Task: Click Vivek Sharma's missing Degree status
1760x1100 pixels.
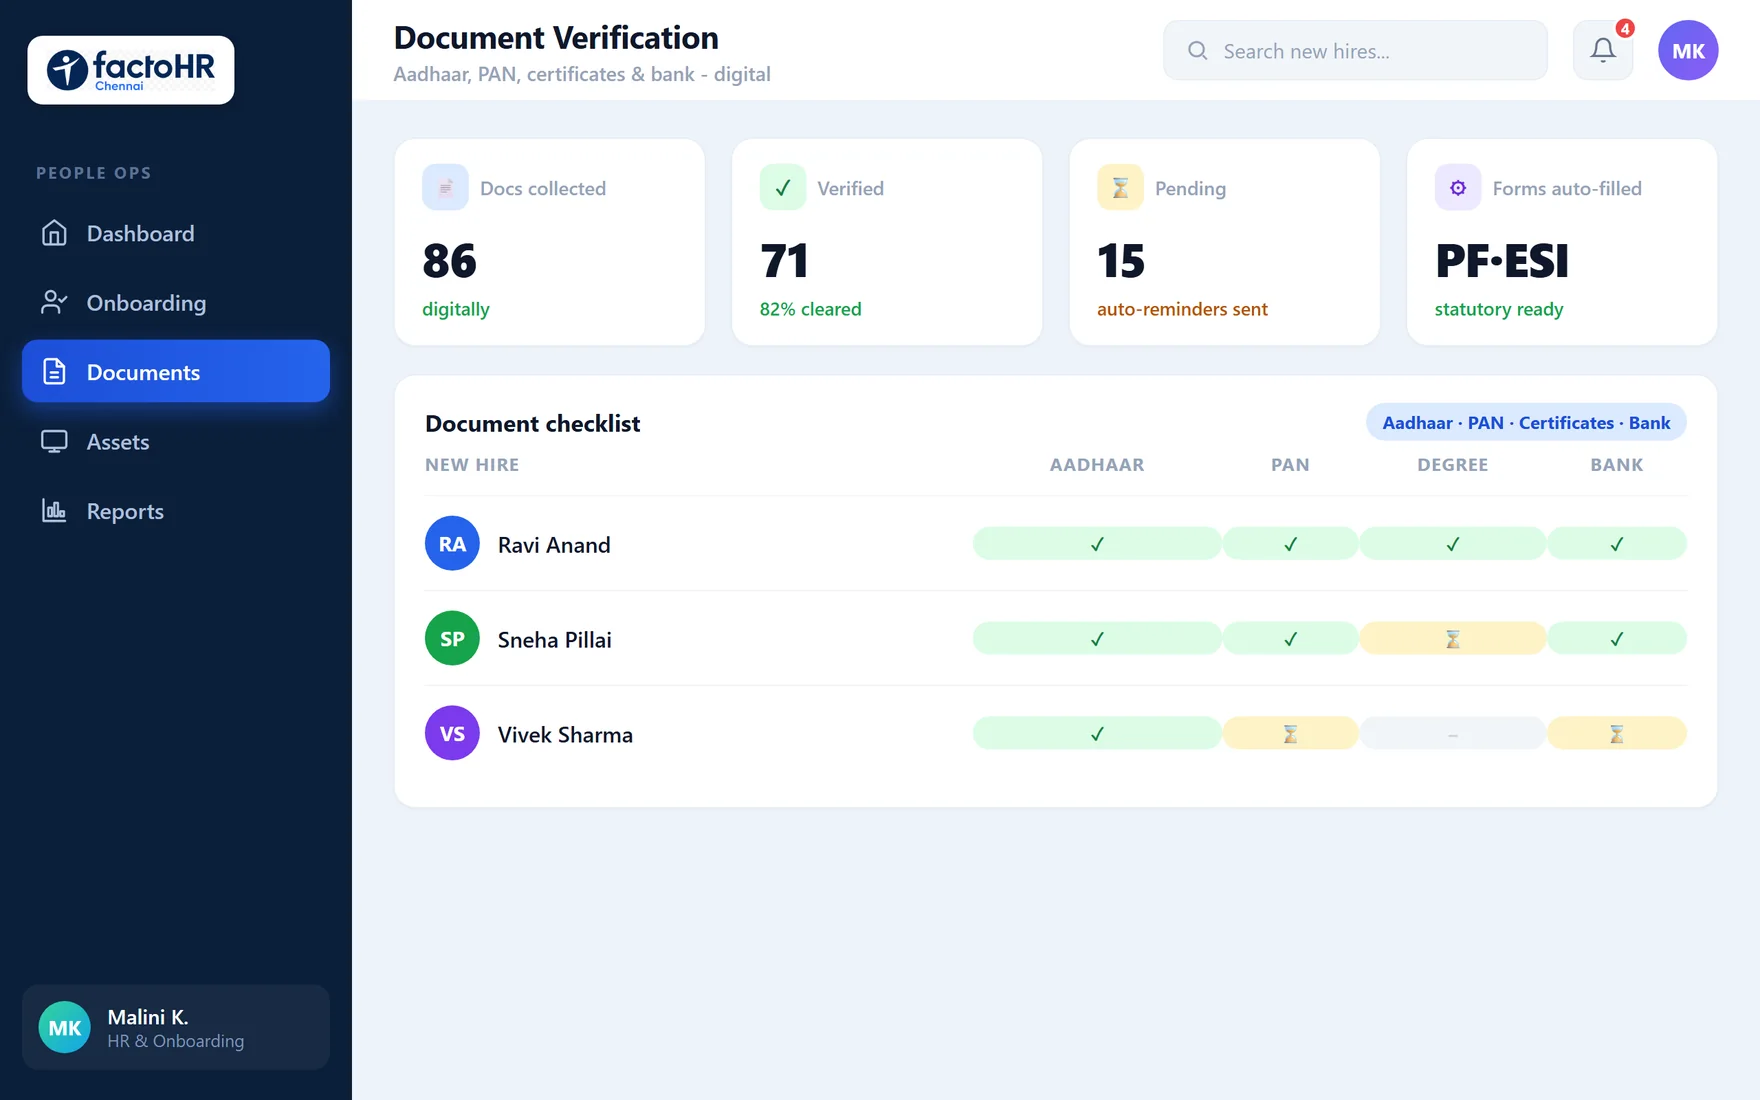Action: [1453, 733]
